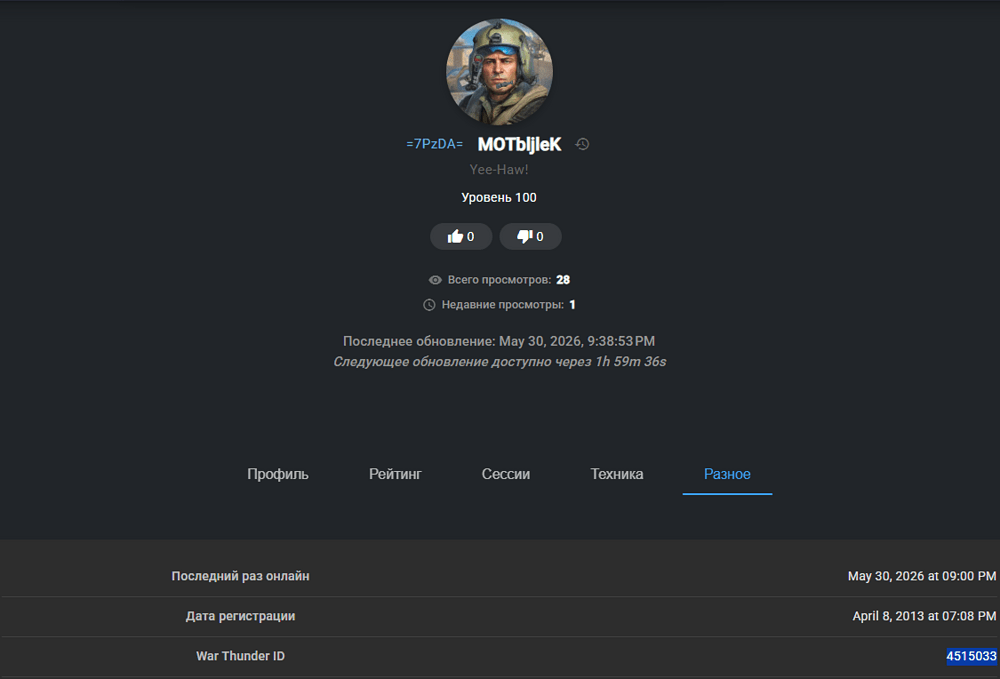Click the Последний раз онлайн label
This screenshot has height=679, width=1000.
pos(240,576)
